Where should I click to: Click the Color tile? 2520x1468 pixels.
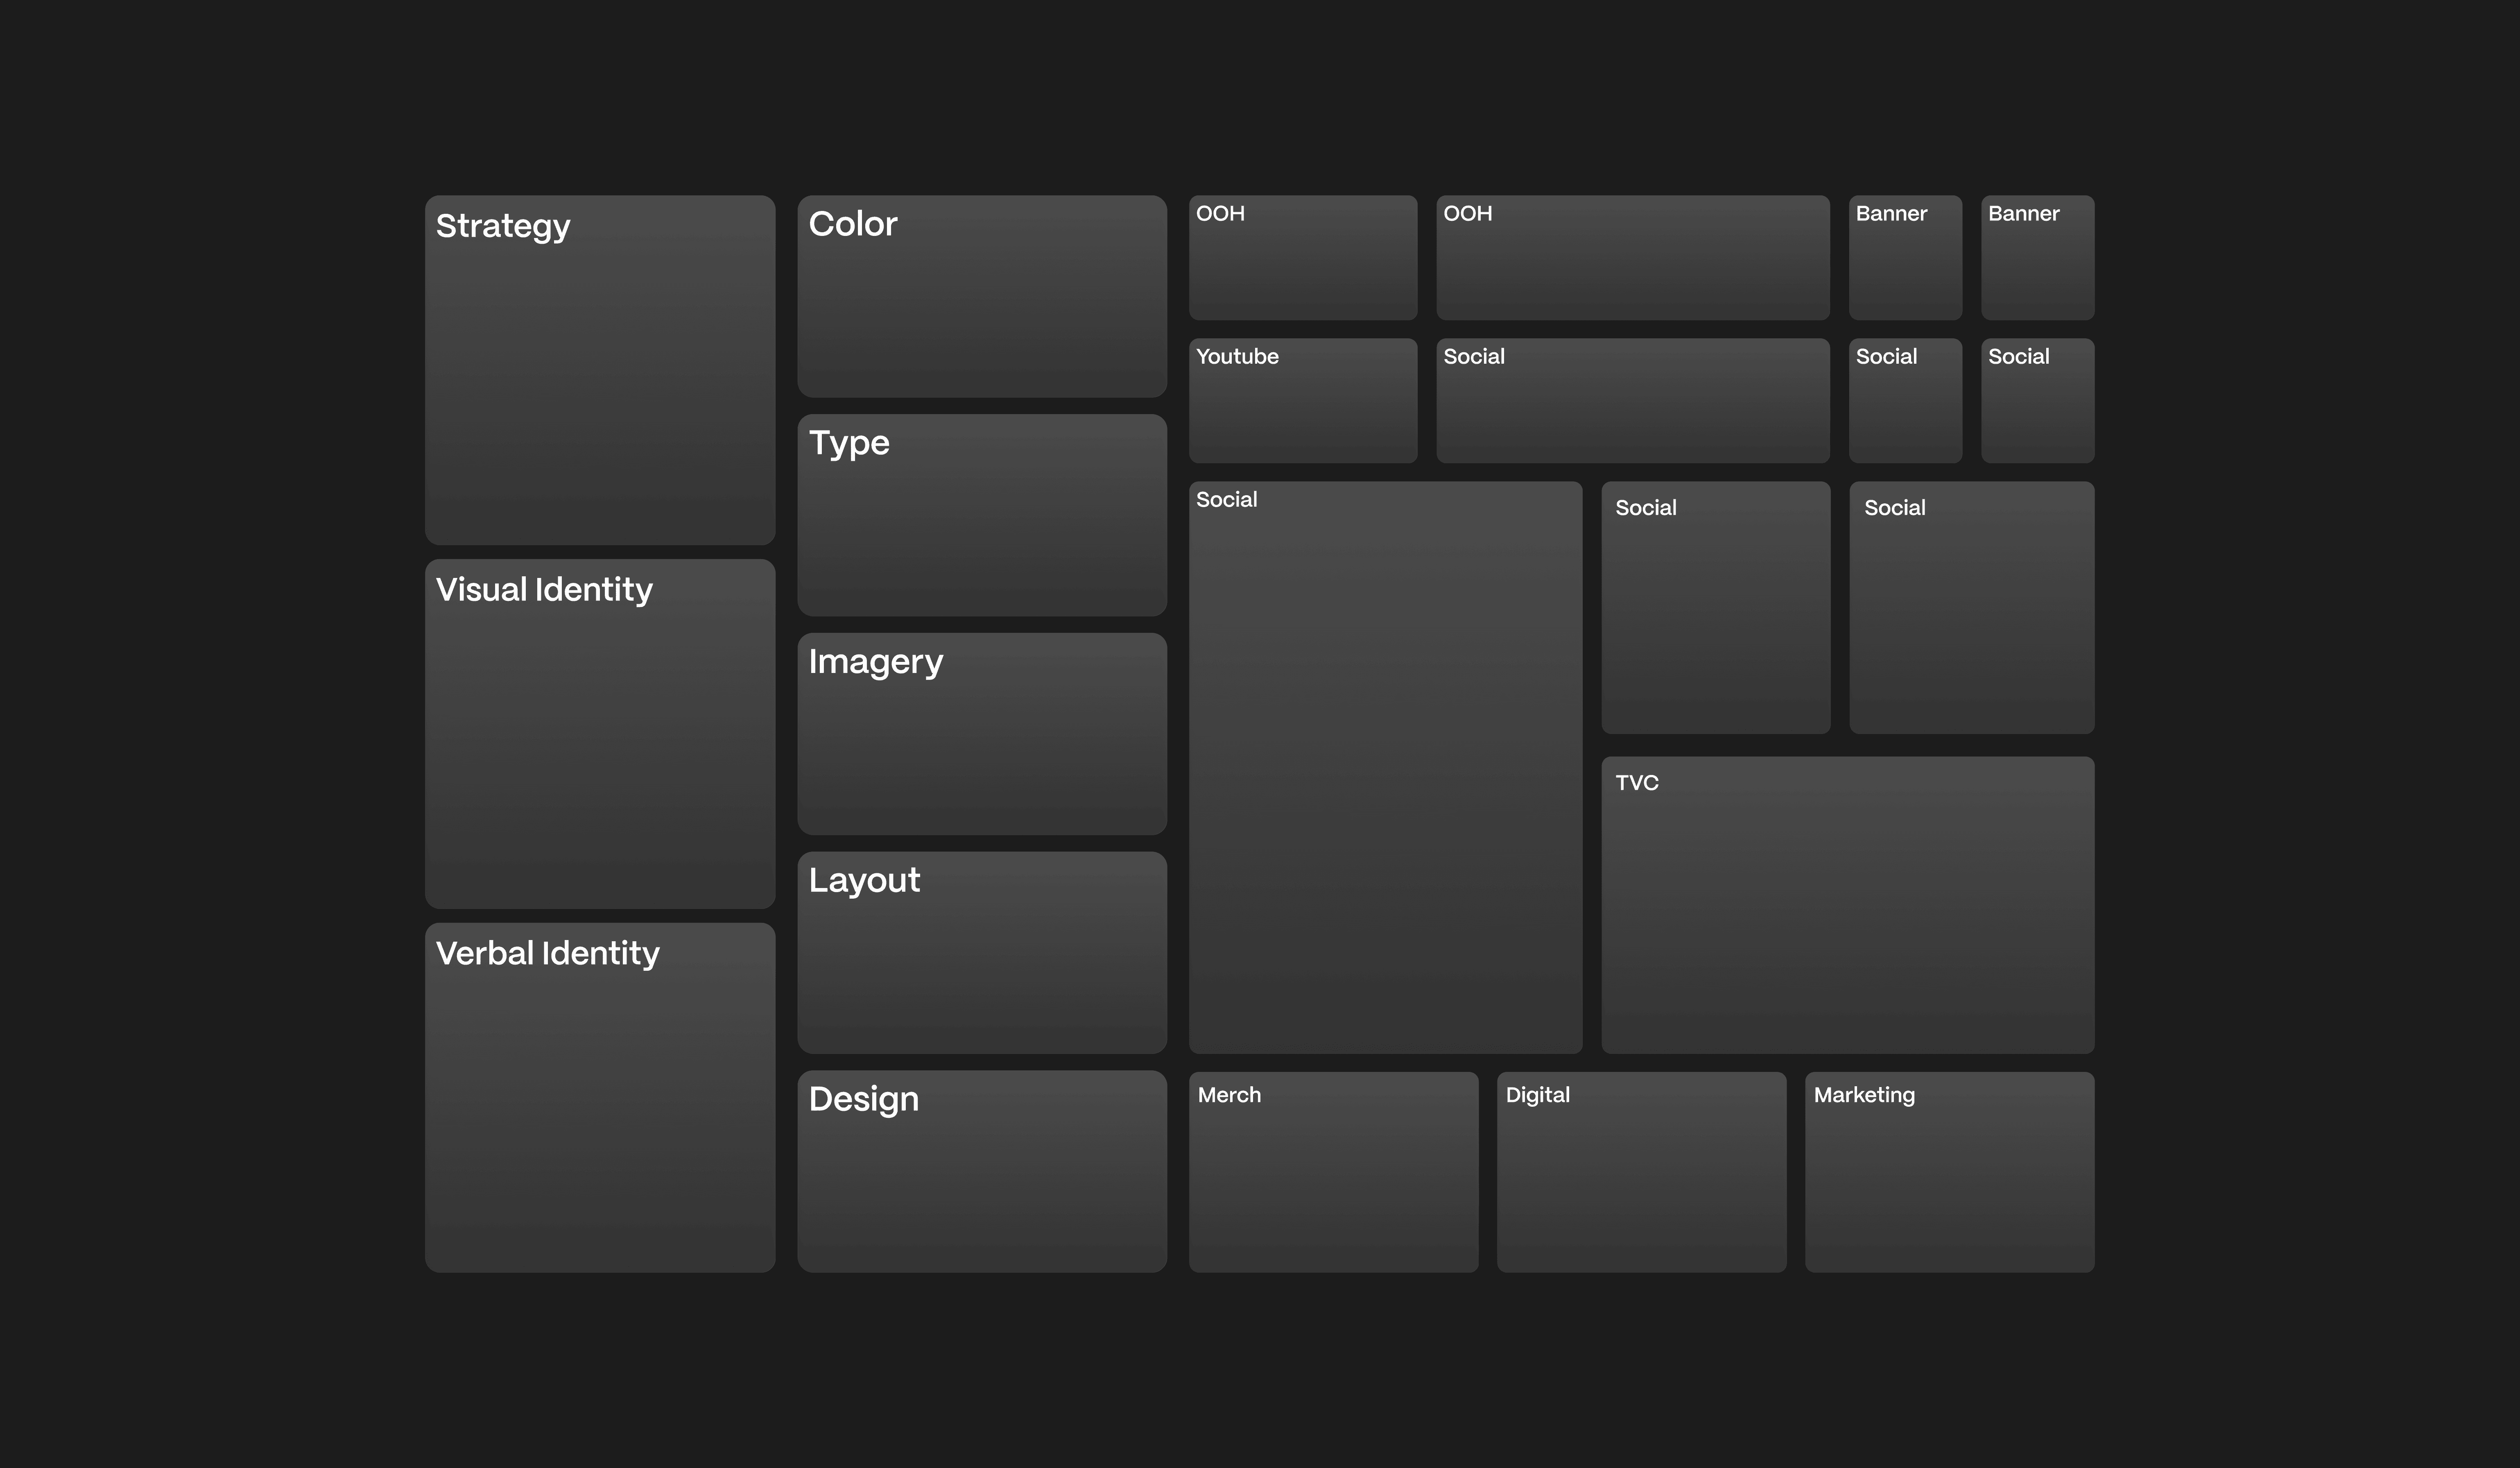[982, 296]
